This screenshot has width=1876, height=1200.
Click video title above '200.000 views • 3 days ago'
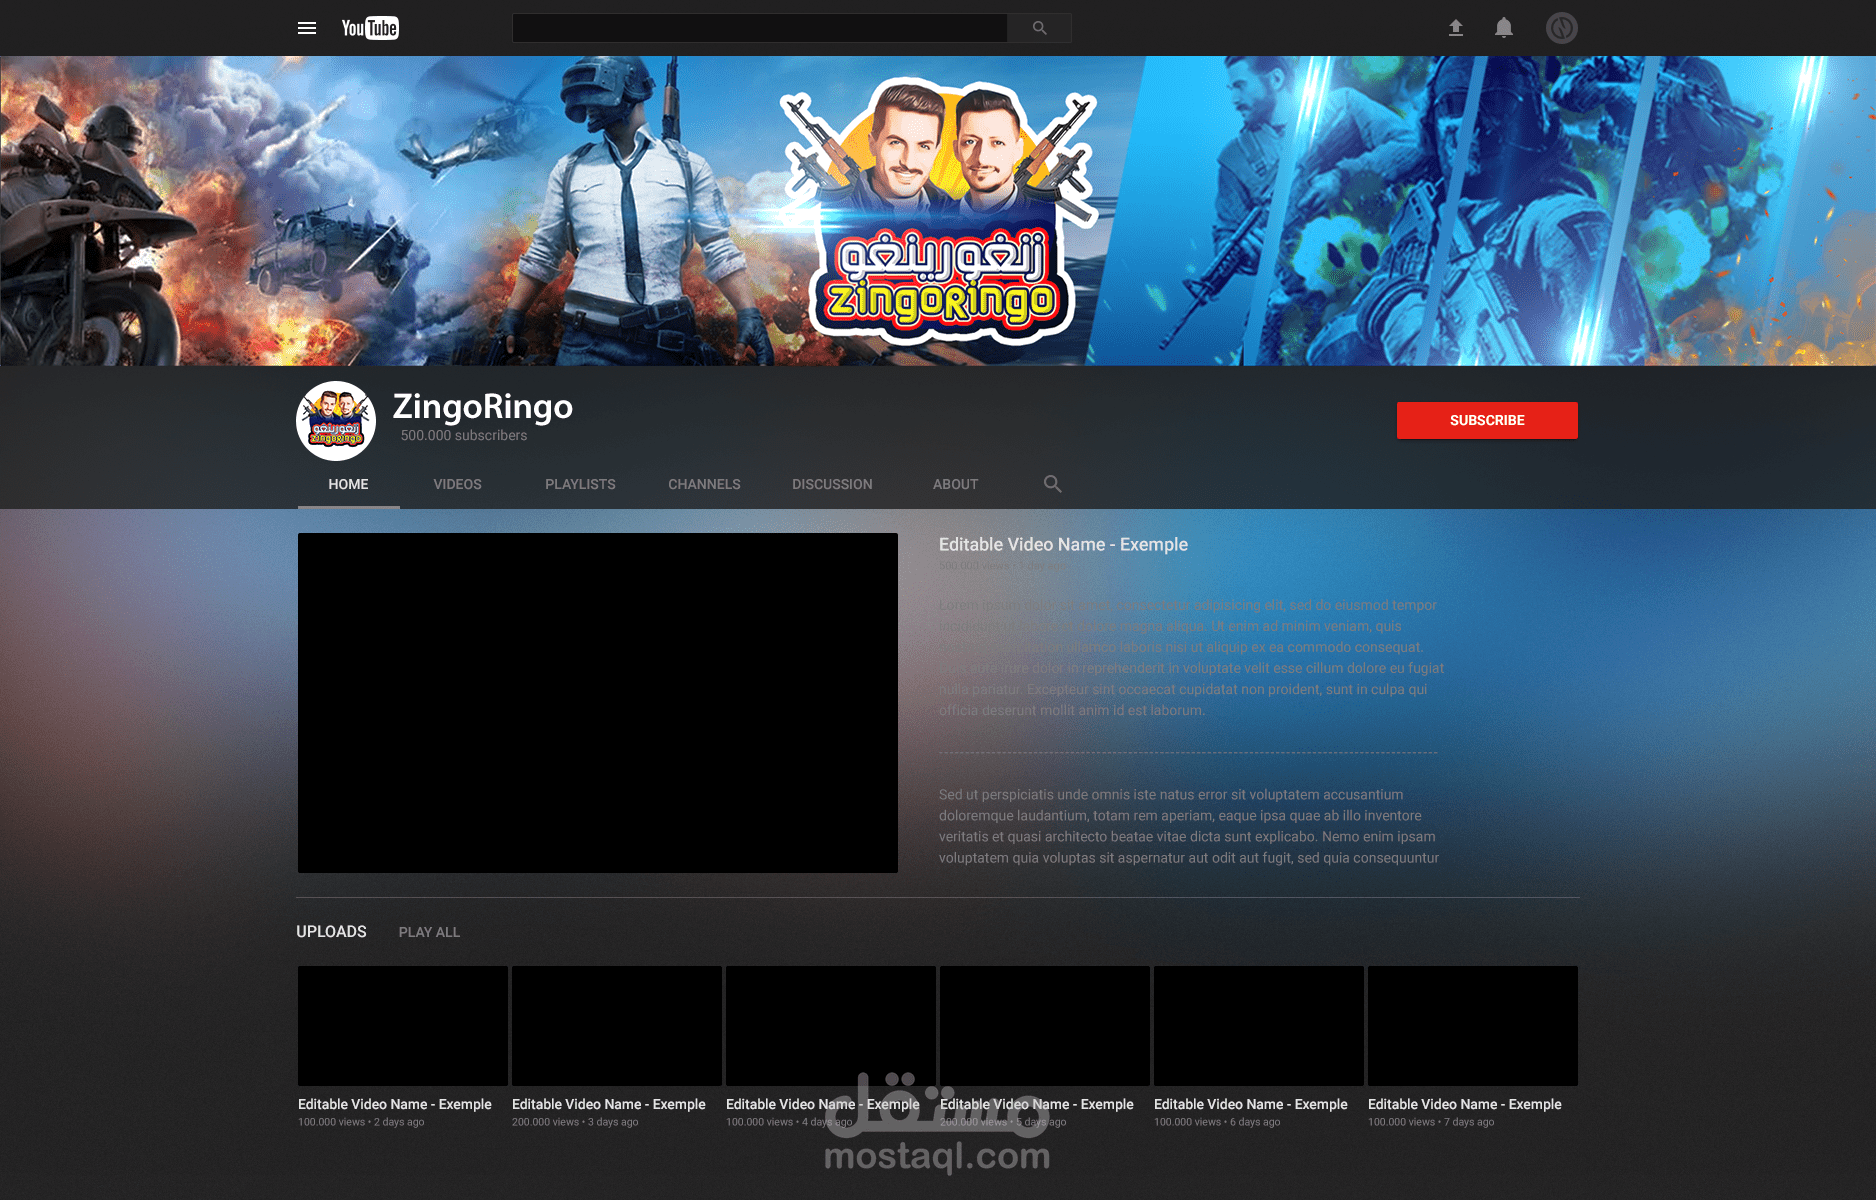[609, 1104]
